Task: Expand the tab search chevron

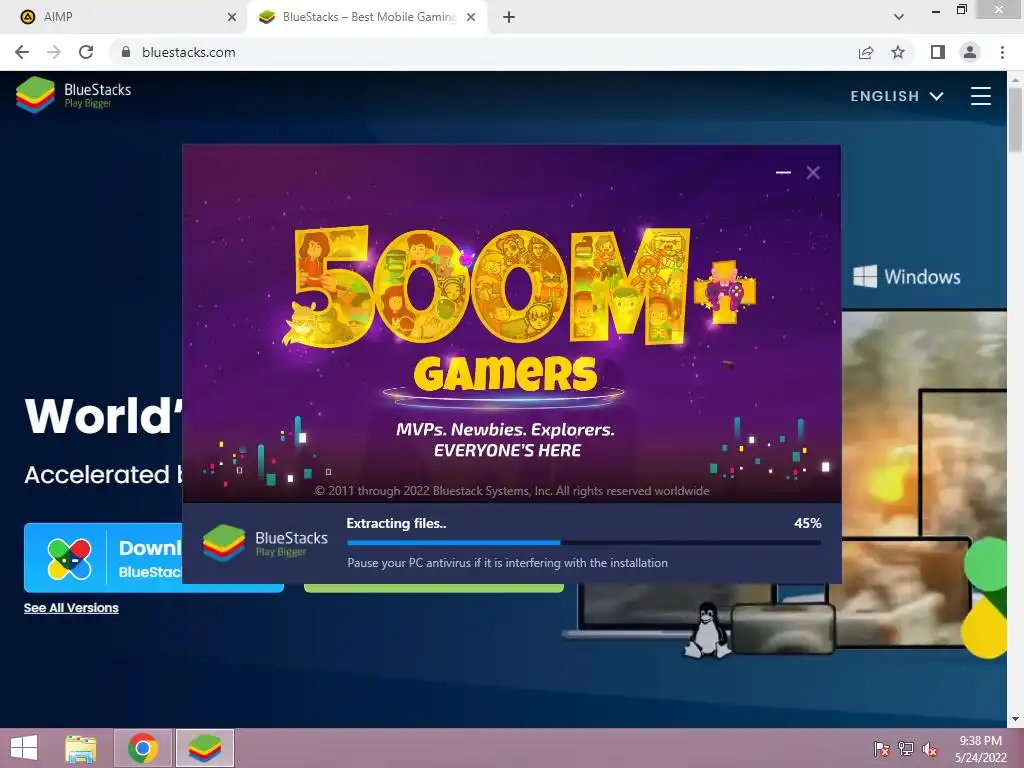Action: (x=899, y=17)
